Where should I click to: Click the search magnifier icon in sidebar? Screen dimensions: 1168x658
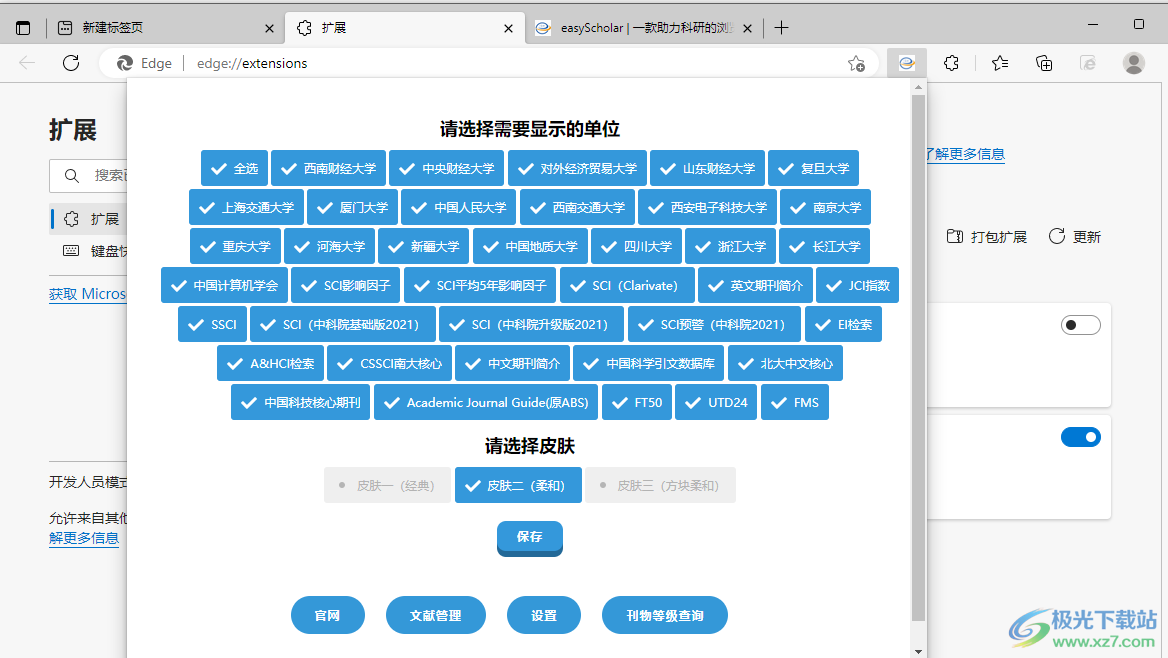tap(72, 175)
